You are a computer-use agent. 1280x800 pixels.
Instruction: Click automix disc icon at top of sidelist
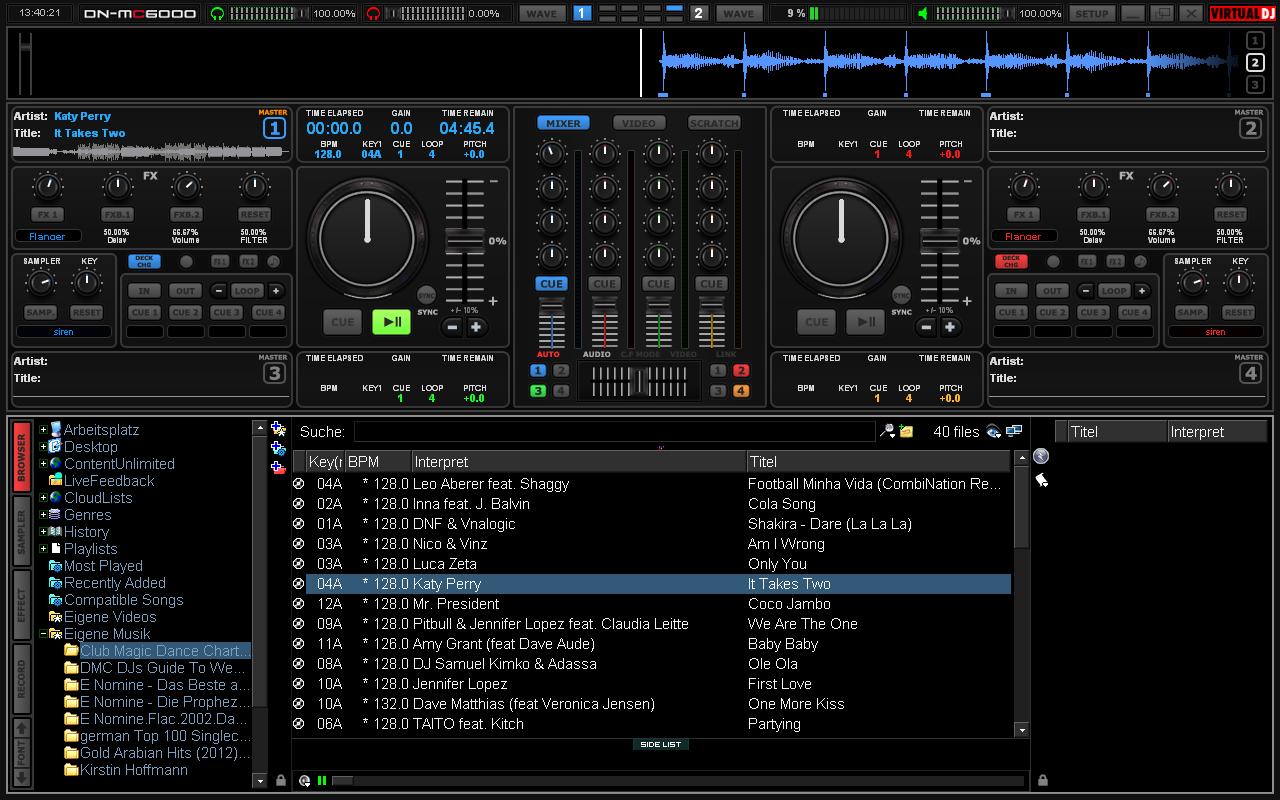pos(1041,456)
